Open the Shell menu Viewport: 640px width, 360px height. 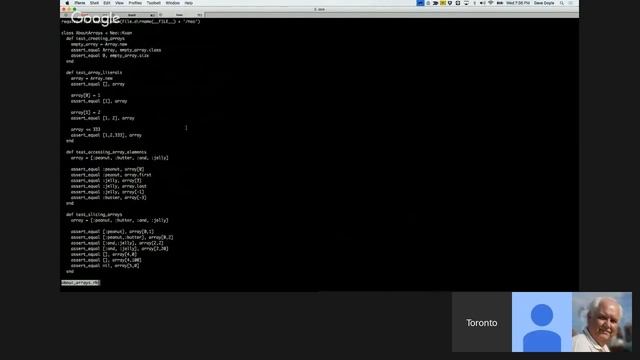click(94, 3)
